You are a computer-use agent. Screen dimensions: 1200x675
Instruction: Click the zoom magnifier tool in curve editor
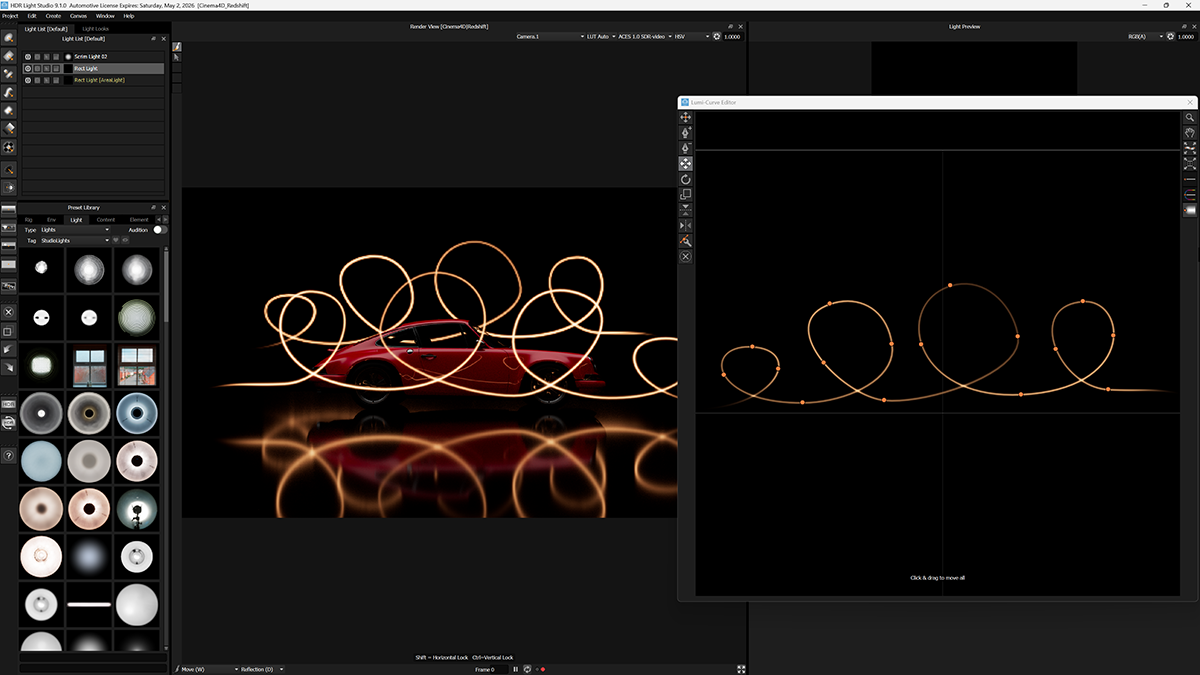click(1190, 117)
